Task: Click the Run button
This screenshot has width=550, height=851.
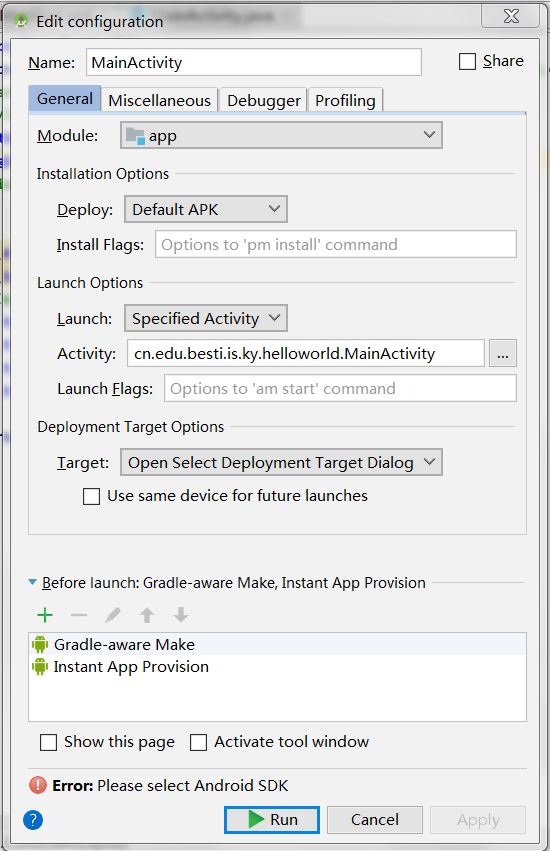Action: 271,820
